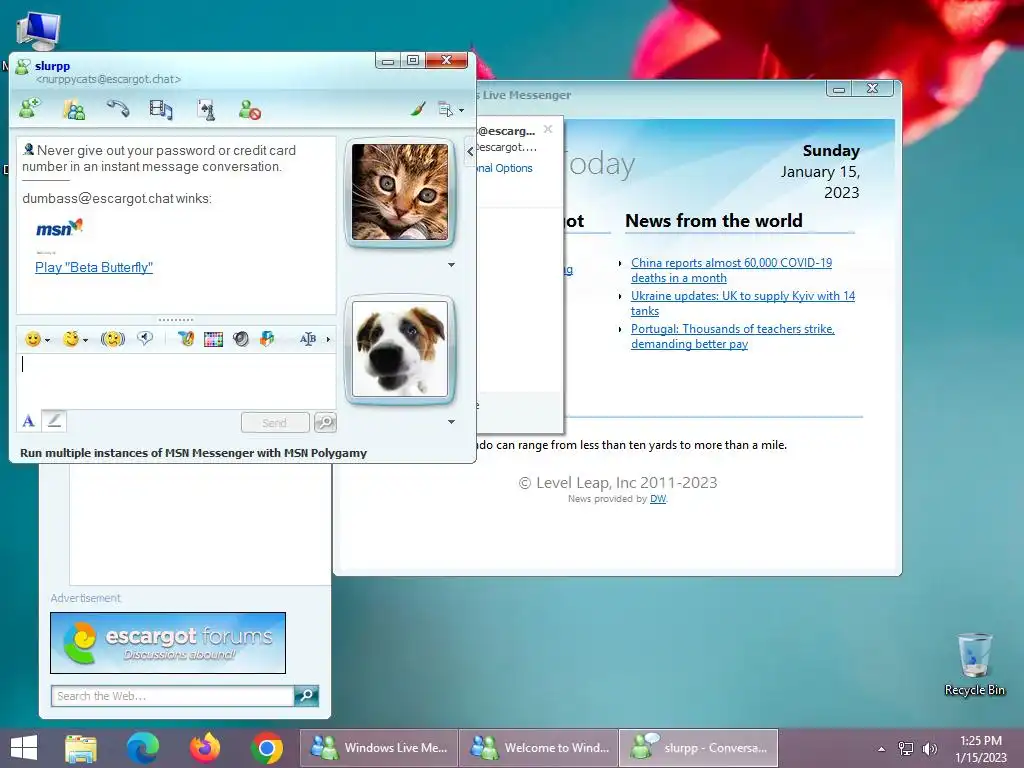Screen dimensions: 1024x768
Task: Open the packs colorful icon
Action: [266, 338]
